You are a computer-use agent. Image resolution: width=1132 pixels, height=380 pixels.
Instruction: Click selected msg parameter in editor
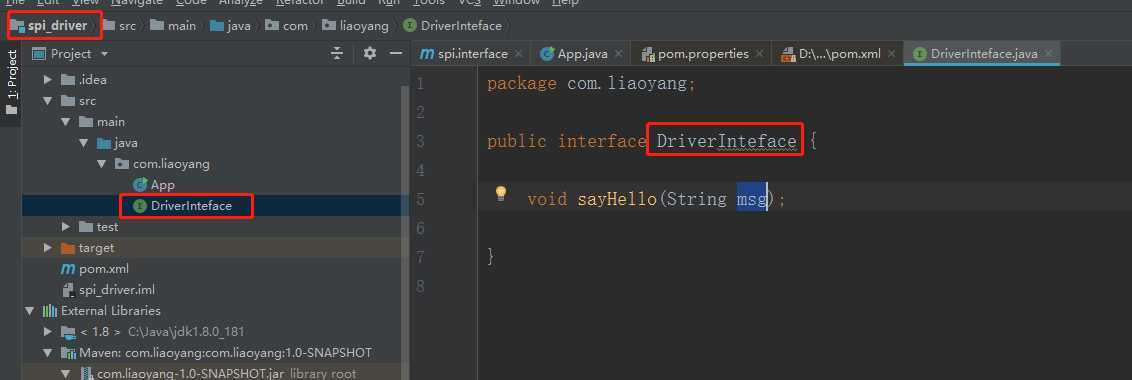point(751,199)
